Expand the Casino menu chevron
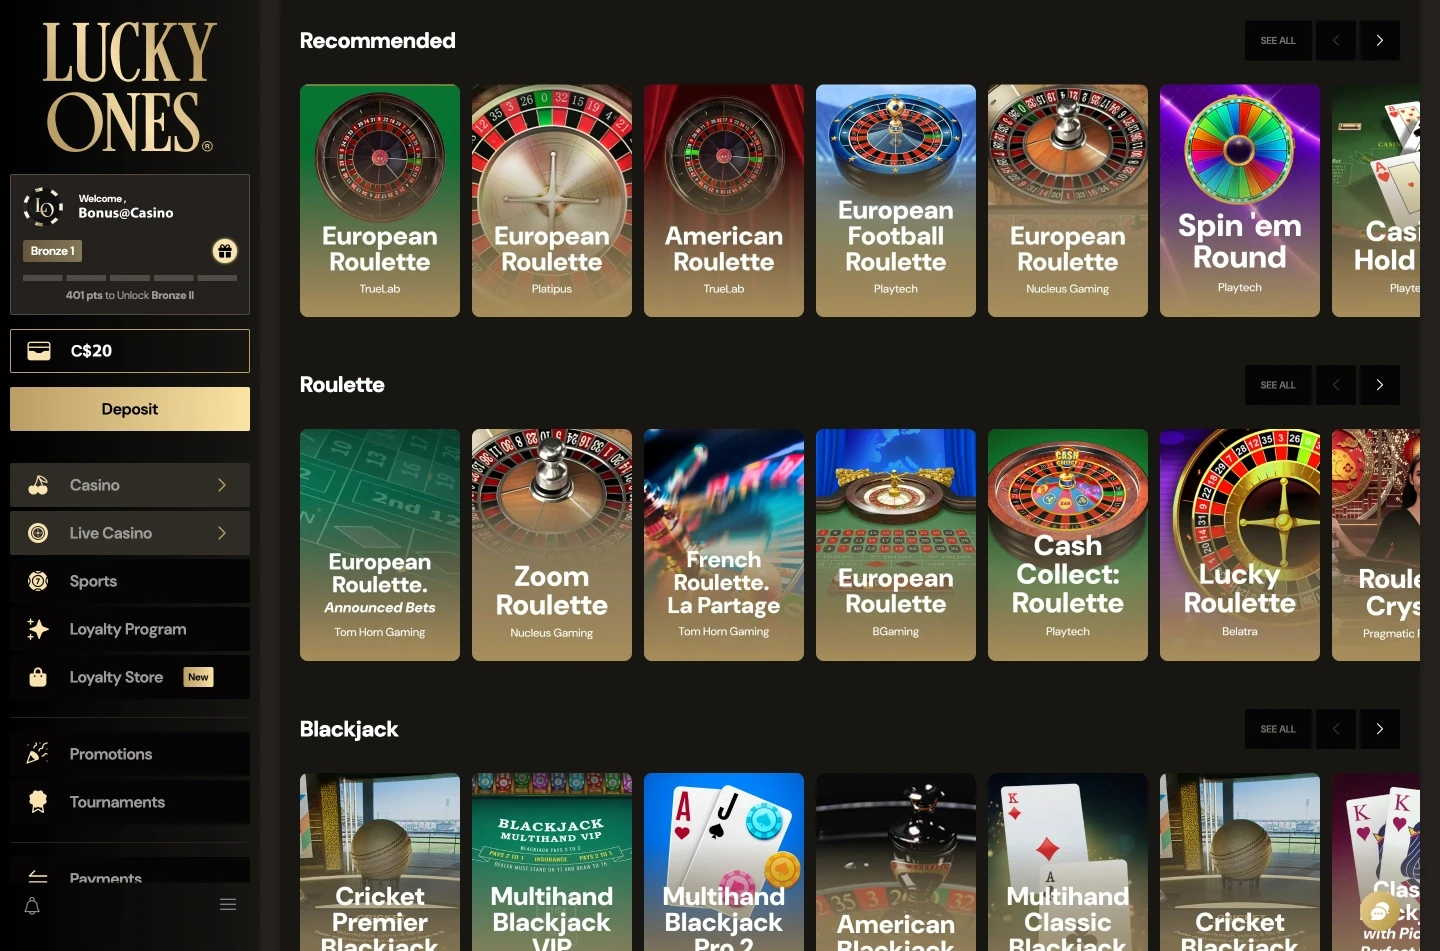1440x951 pixels. point(222,485)
